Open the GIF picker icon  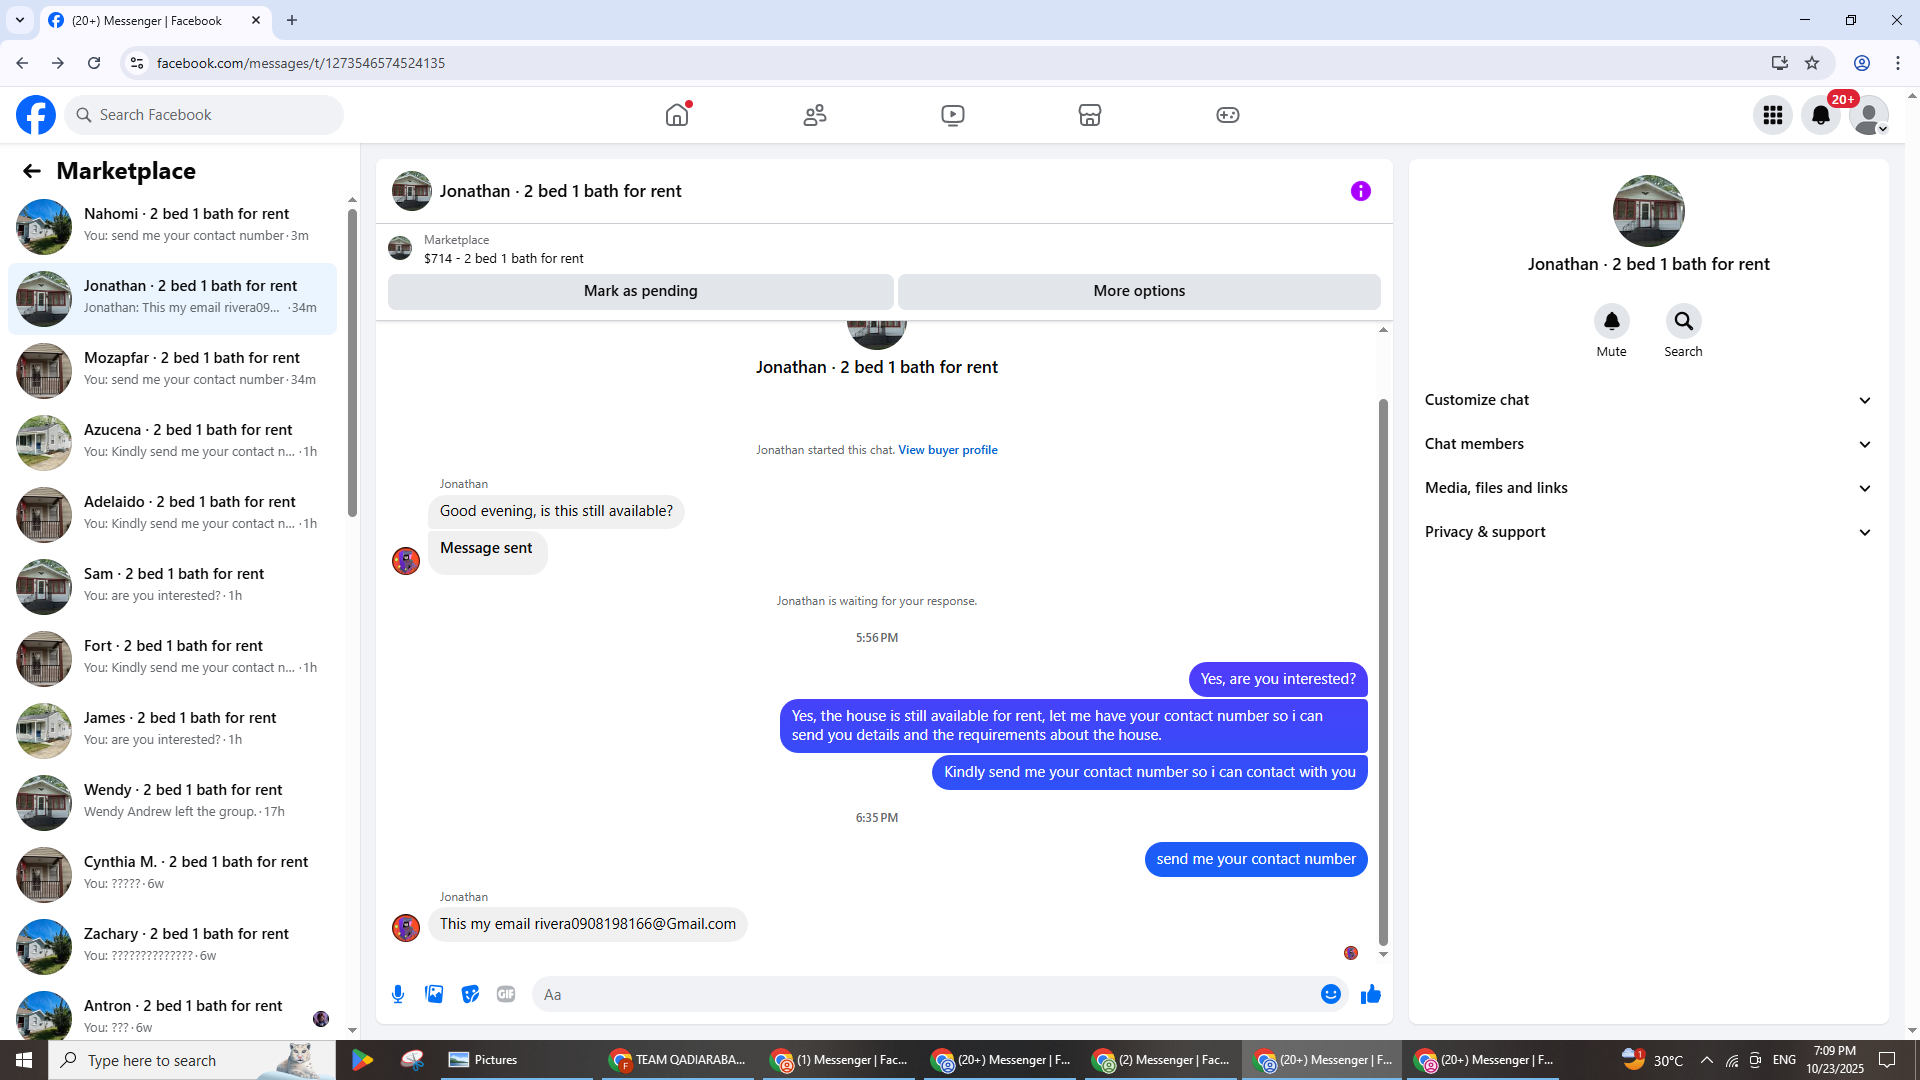[x=506, y=994]
